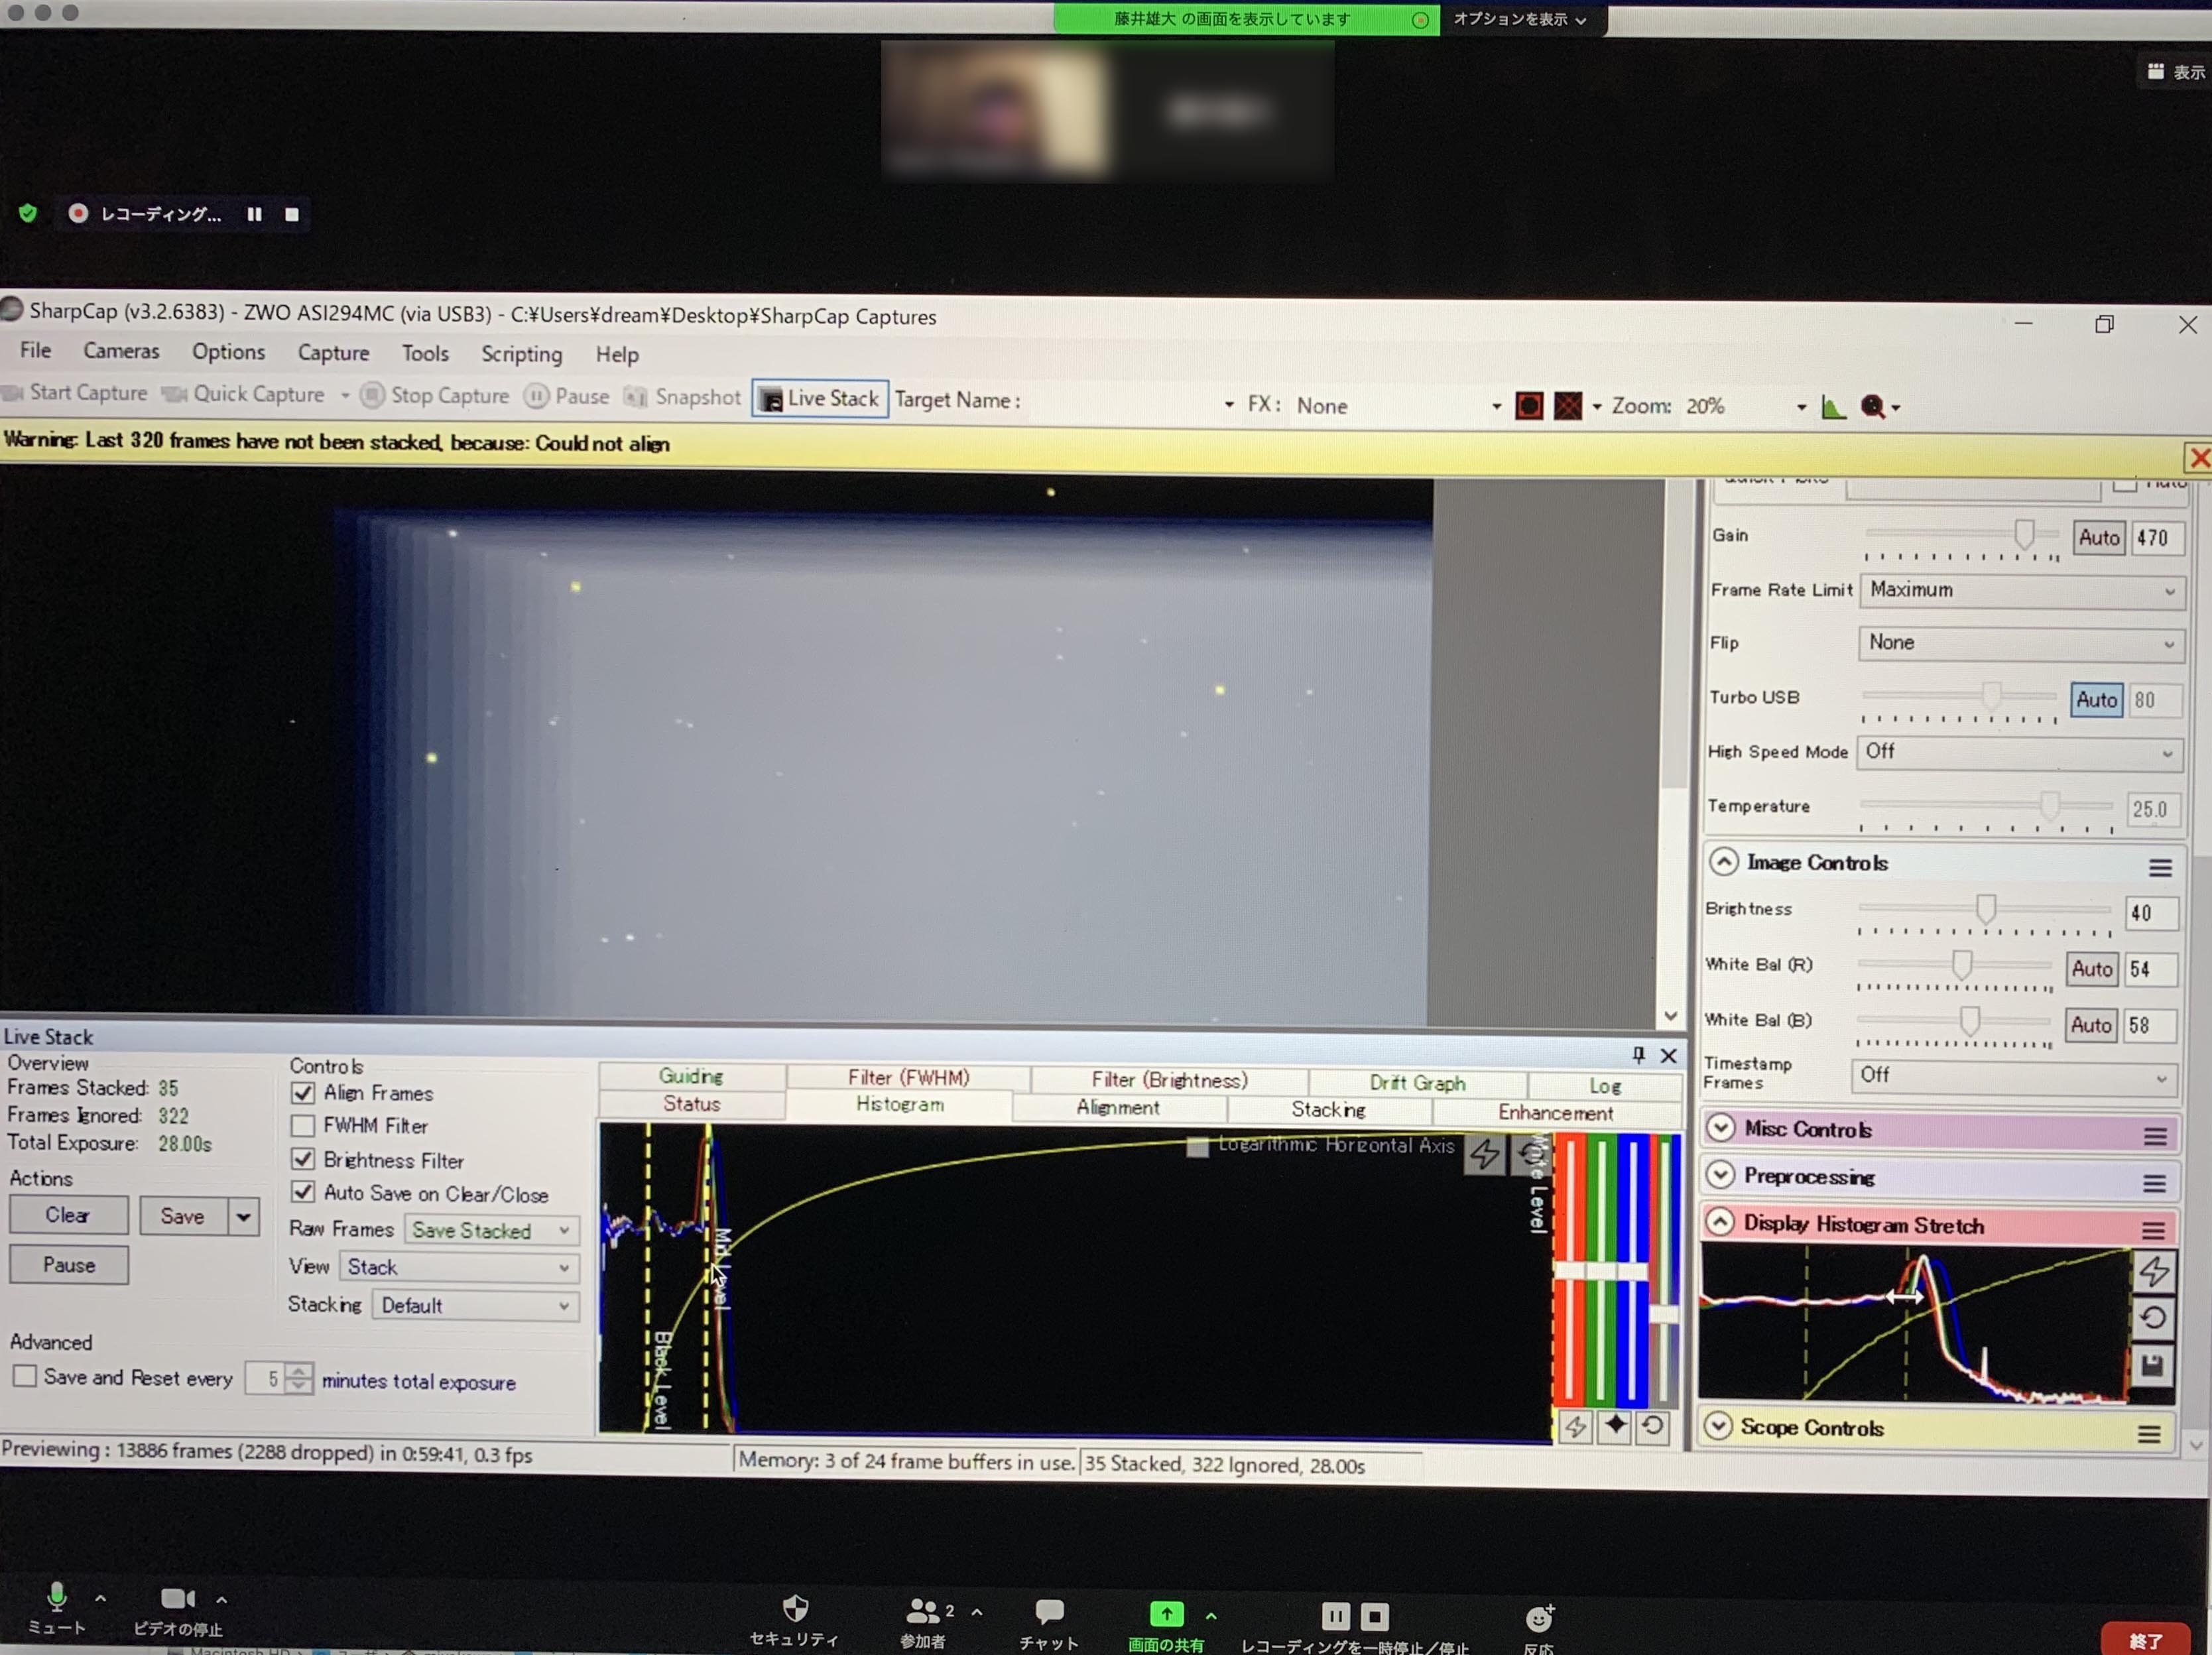Image resolution: width=2212 pixels, height=1655 pixels.
Task: Enable the FWHM Filter checkbox
Action: click(x=303, y=1126)
